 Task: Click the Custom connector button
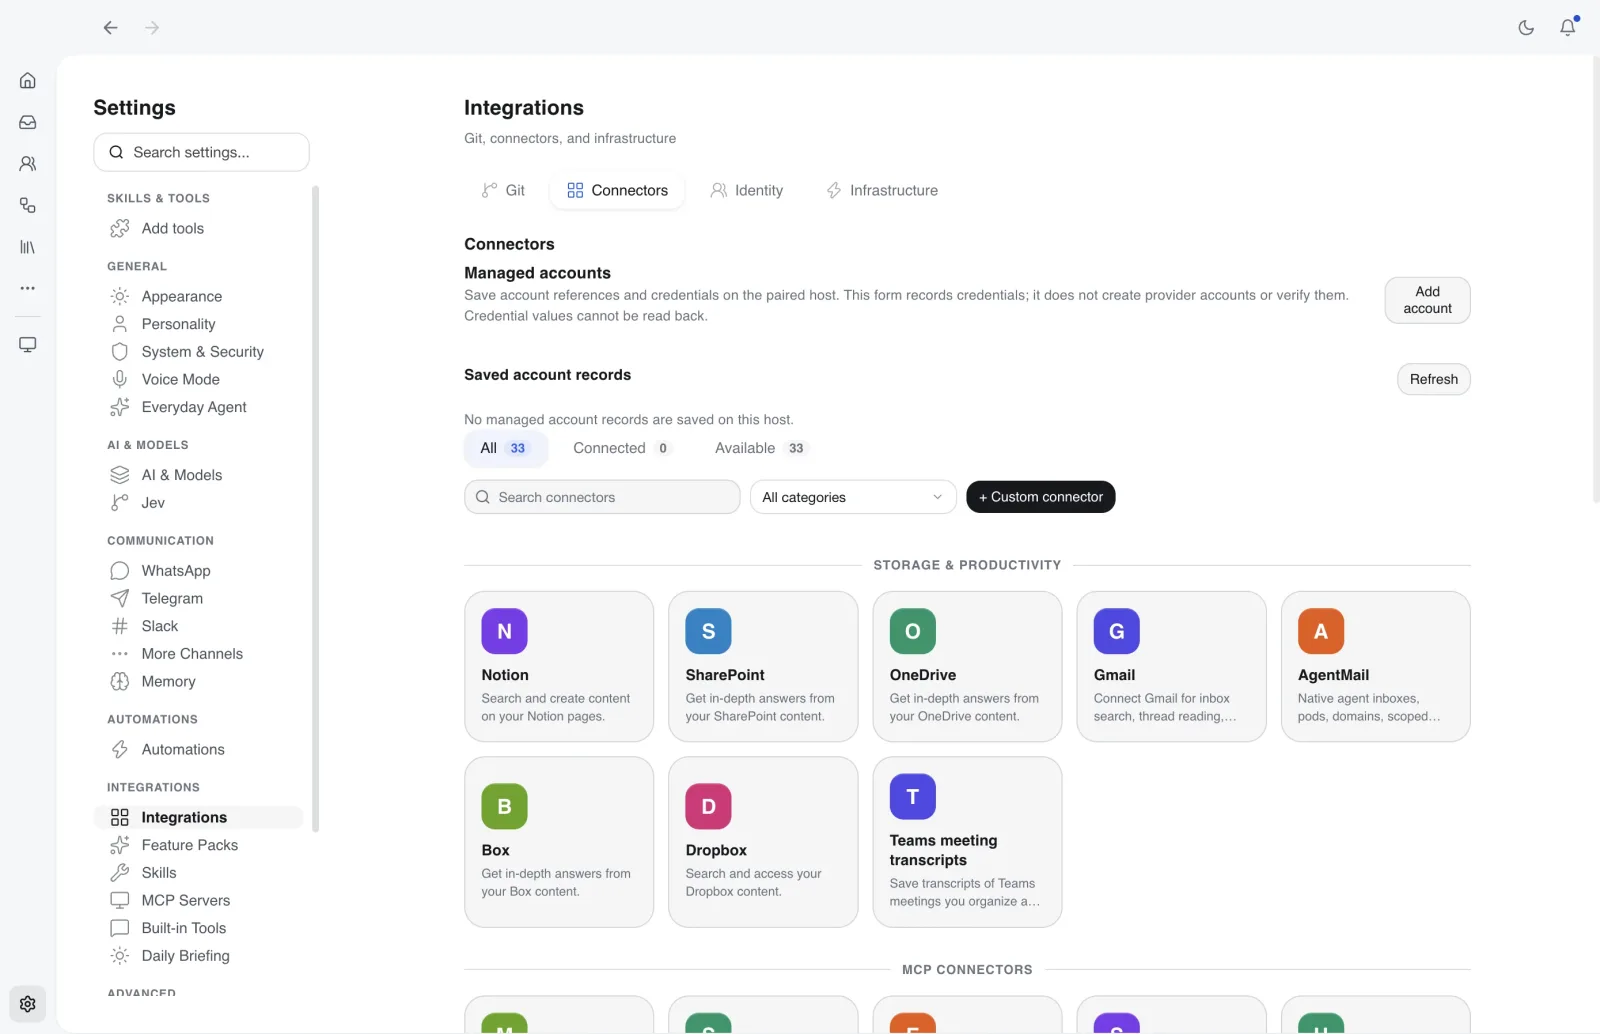[x=1040, y=497]
